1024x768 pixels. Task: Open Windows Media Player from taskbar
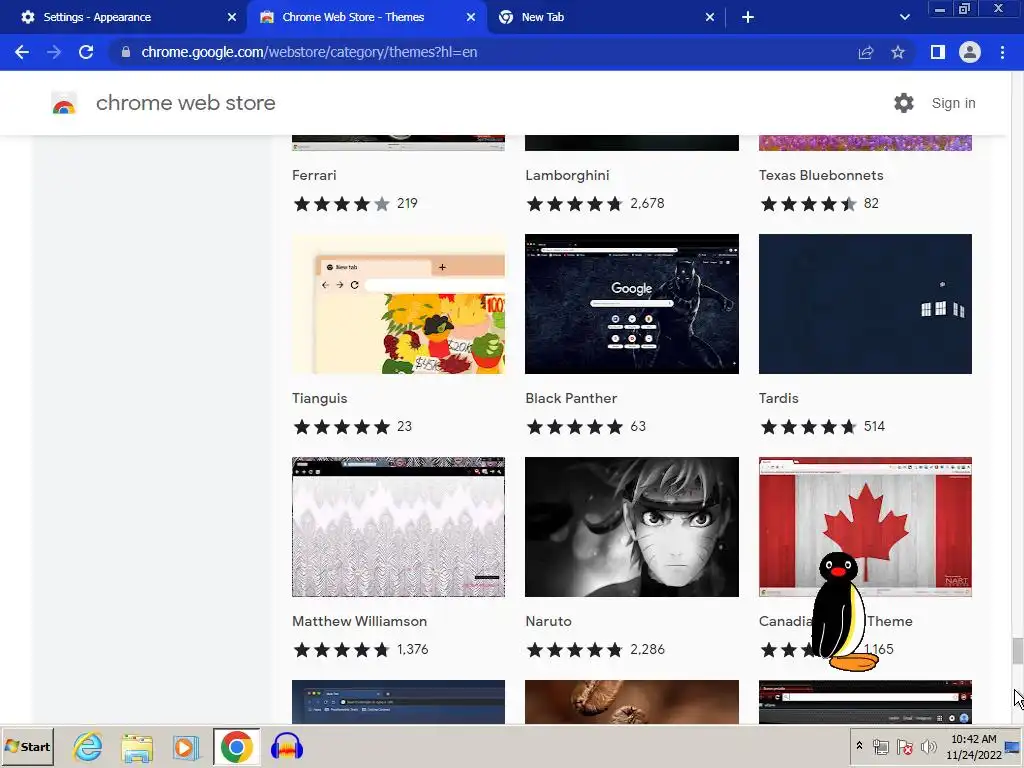click(x=186, y=747)
